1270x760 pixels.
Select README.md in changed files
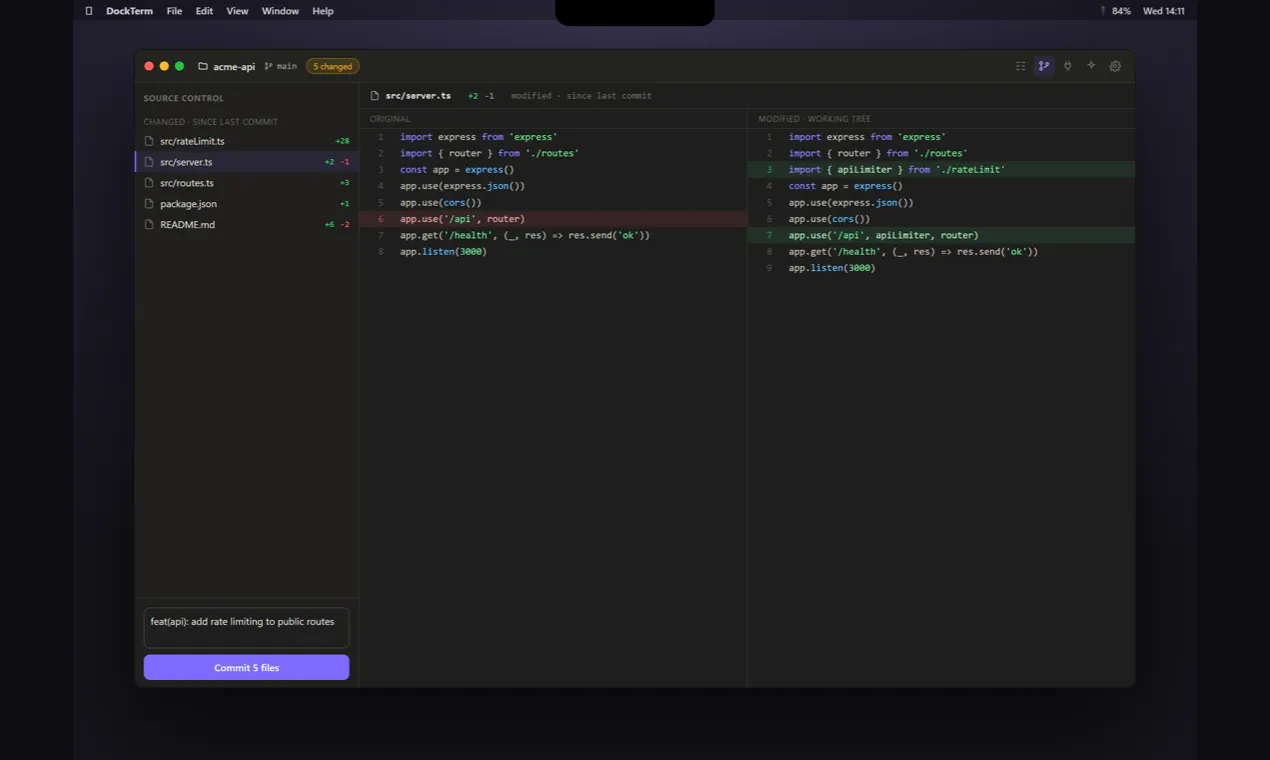[247, 225]
